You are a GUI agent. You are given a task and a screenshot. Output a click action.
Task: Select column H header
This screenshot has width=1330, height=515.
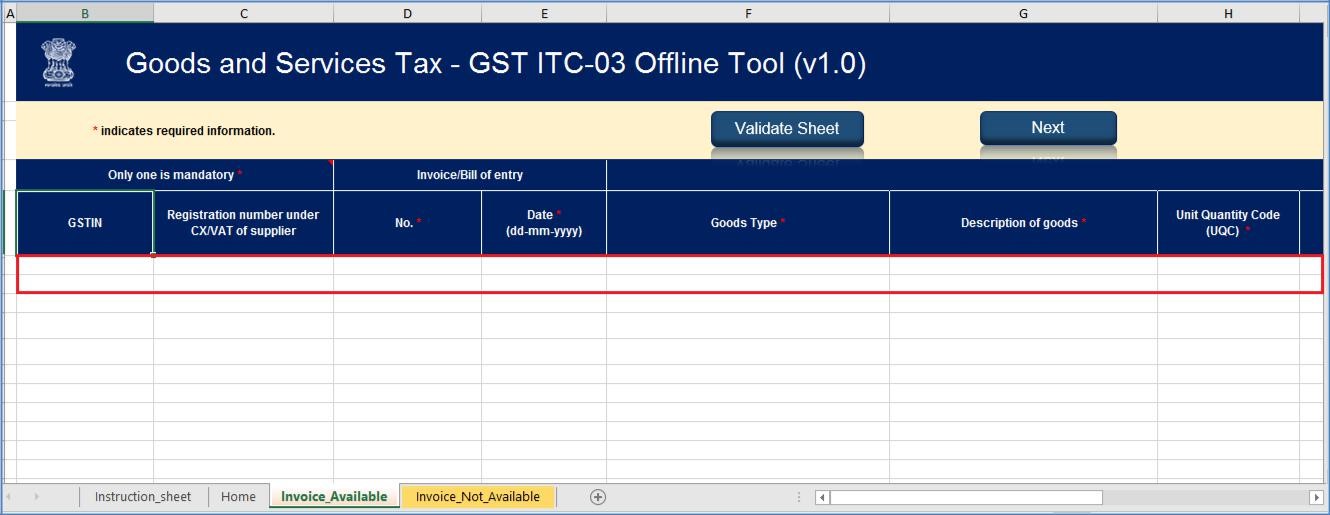tap(1228, 13)
